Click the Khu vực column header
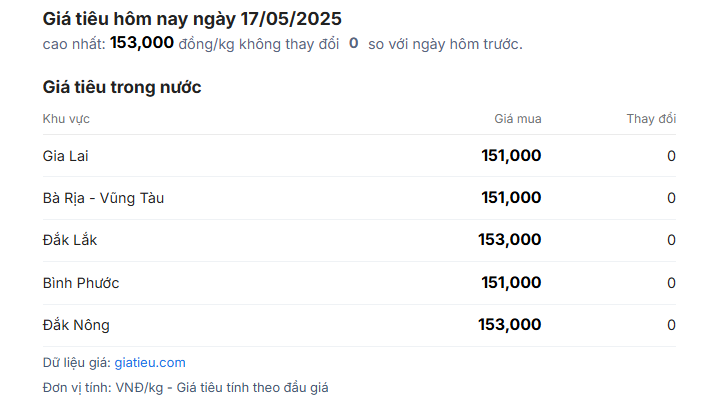 coord(66,119)
